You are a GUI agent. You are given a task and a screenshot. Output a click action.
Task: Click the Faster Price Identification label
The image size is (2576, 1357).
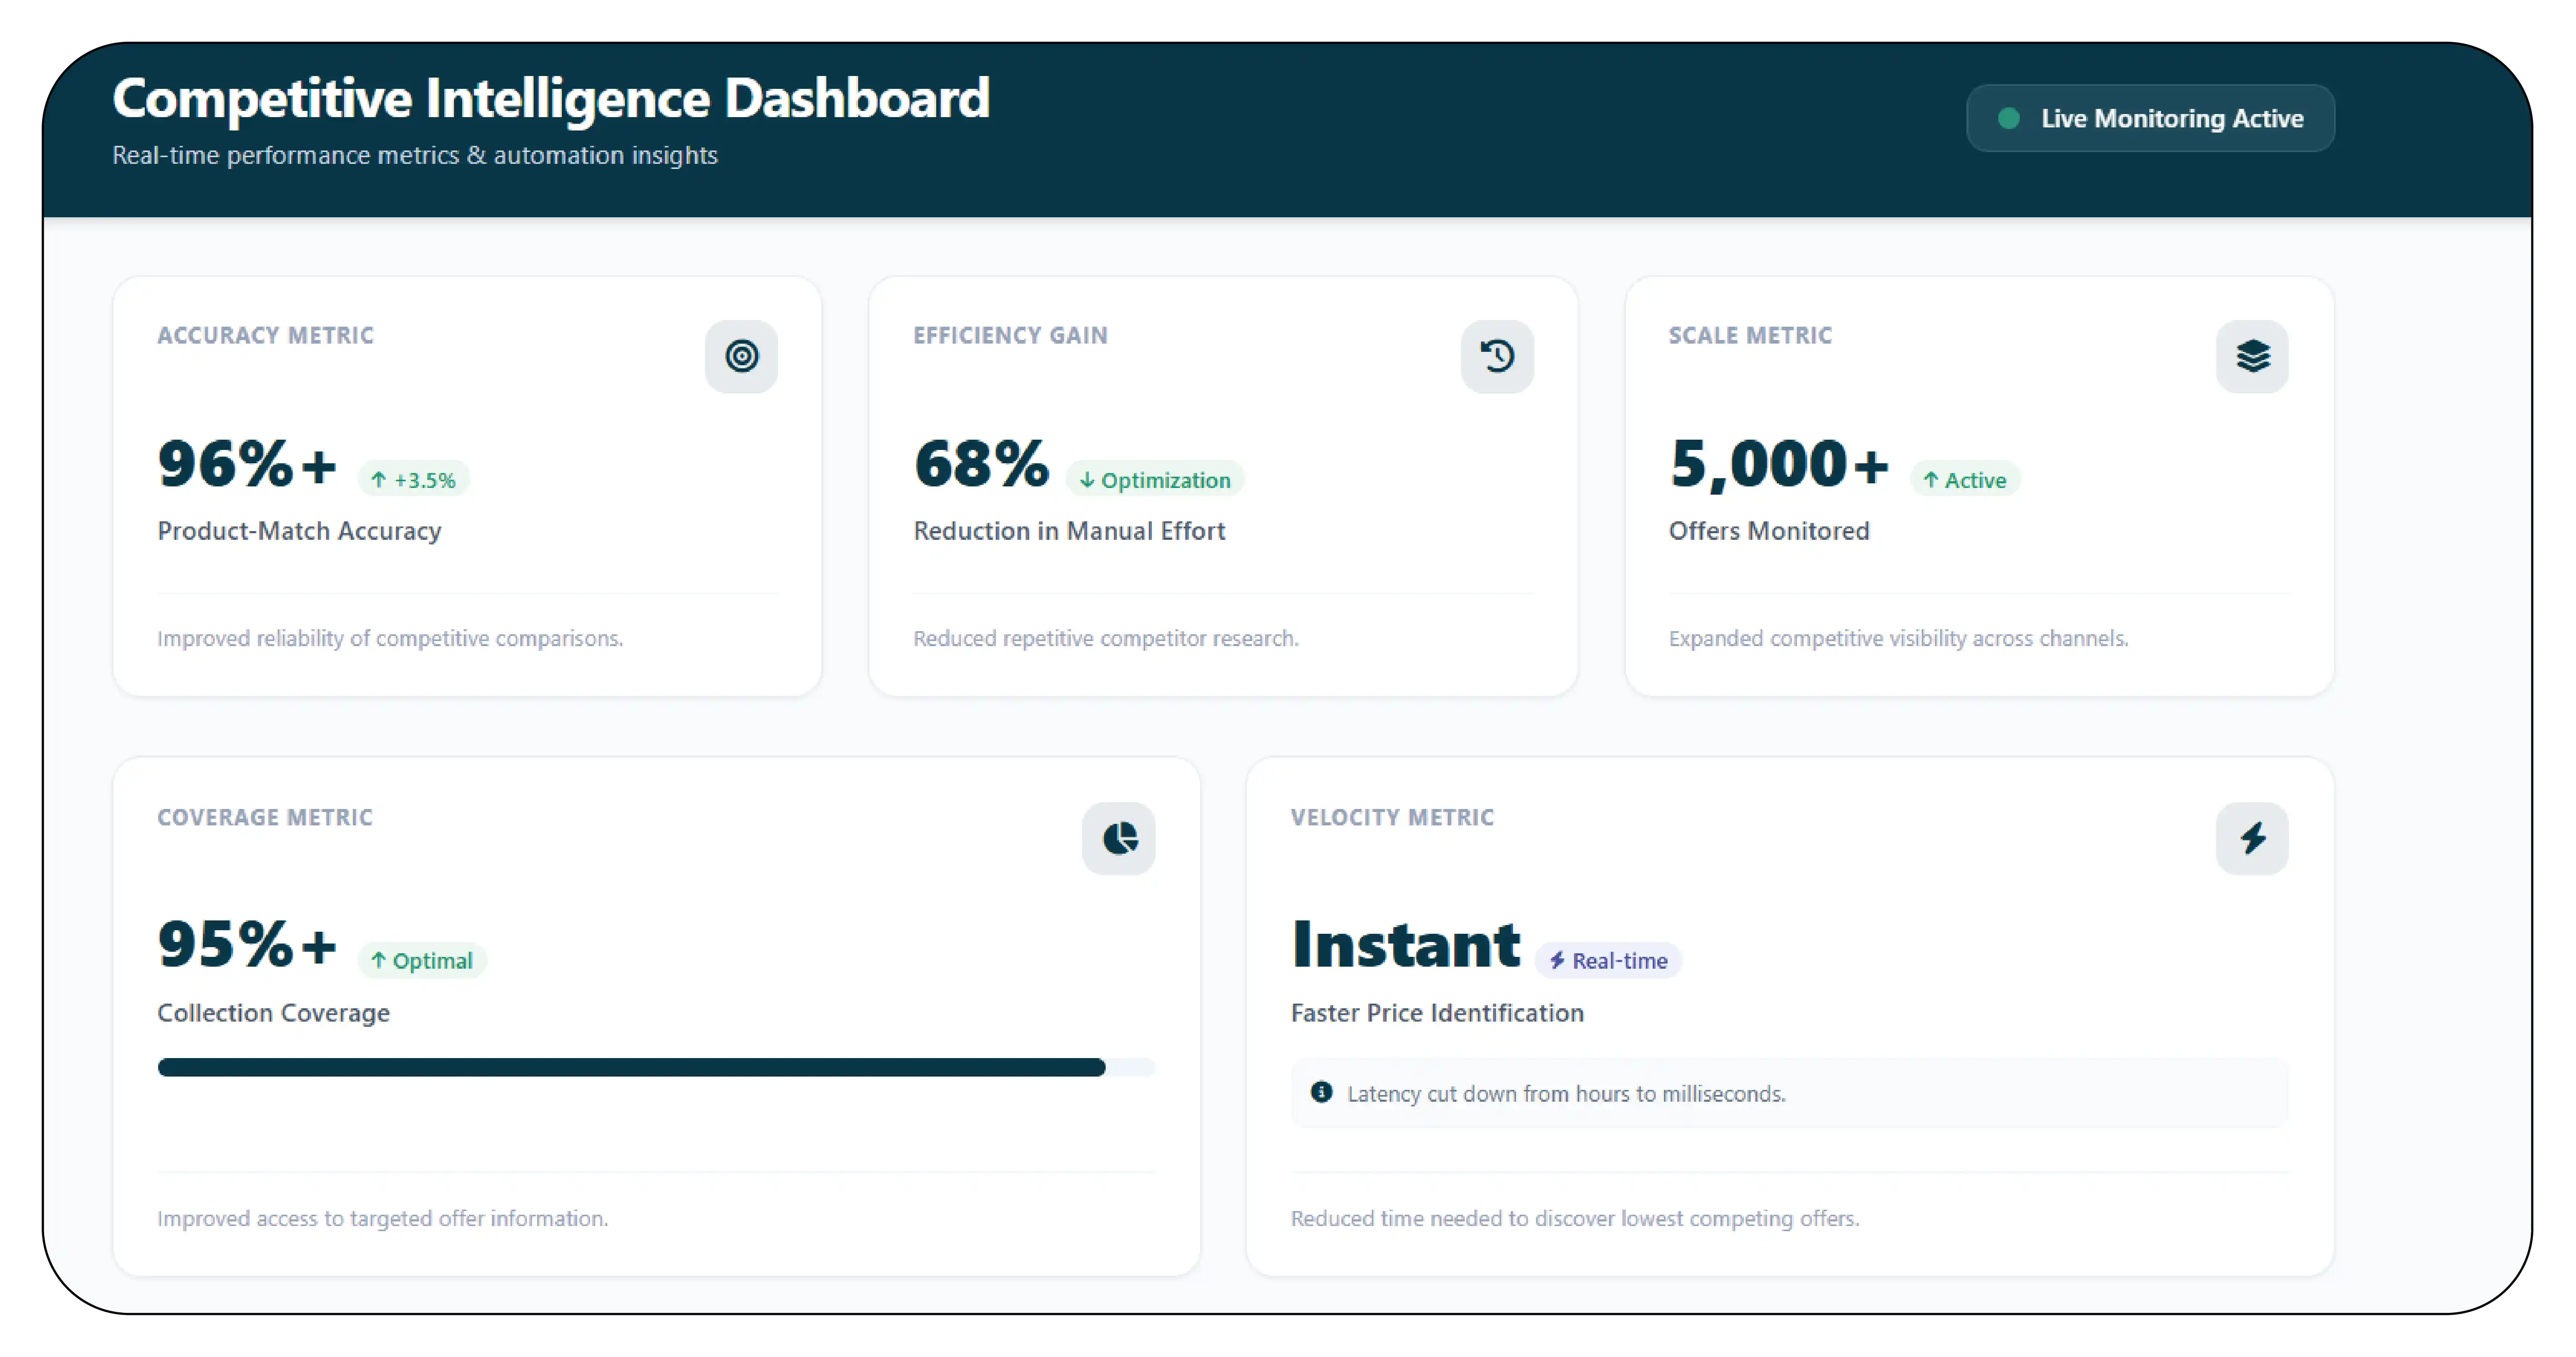pyautogui.click(x=1437, y=1013)
